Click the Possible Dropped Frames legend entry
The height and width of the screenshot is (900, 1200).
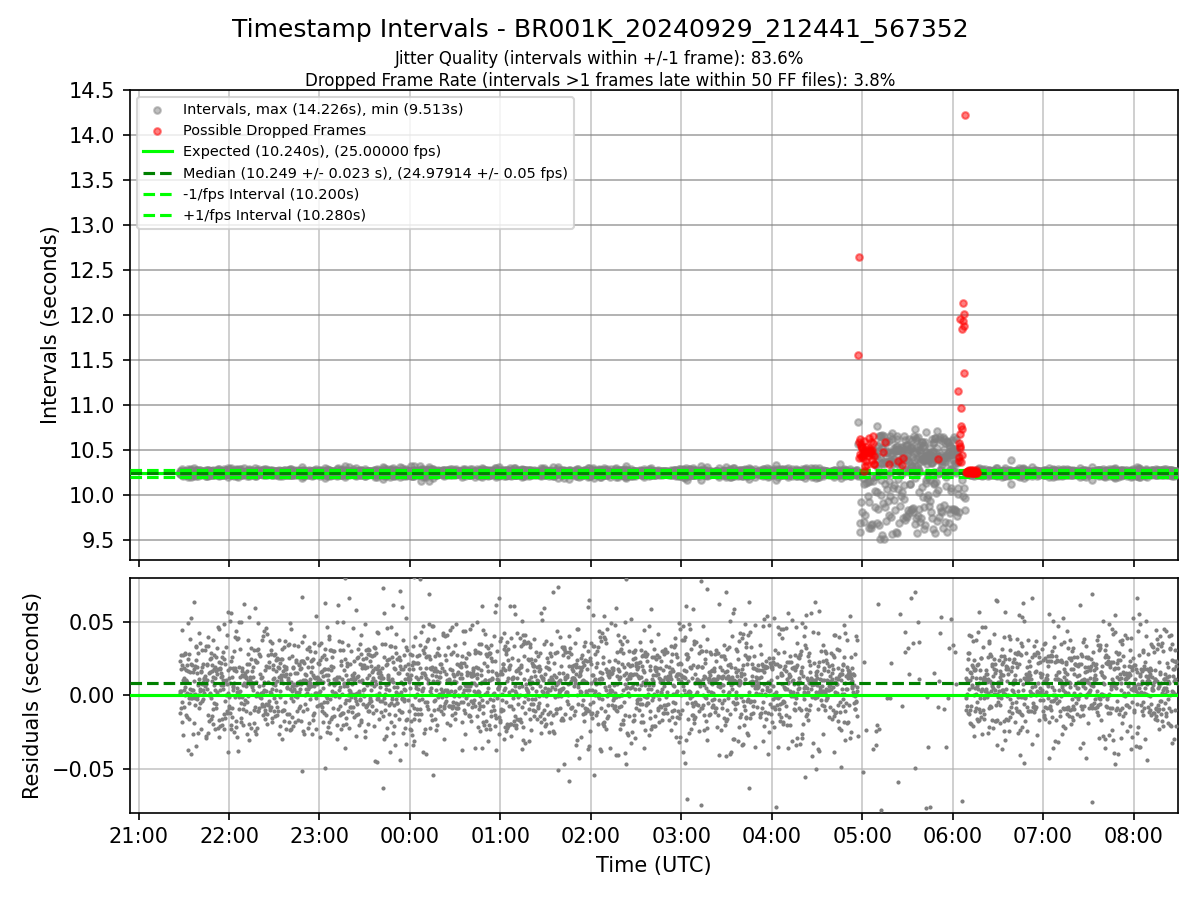click(x=274, y=130)
